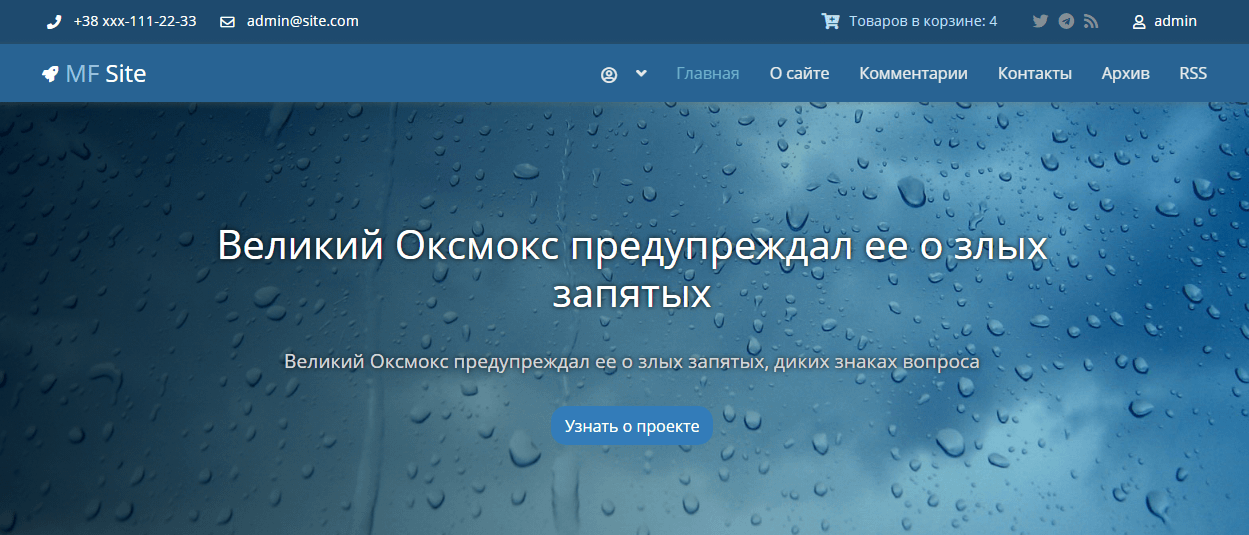Navigate to Комментарии section
The width and height of the screenshot is (1249, 535).
913,73
